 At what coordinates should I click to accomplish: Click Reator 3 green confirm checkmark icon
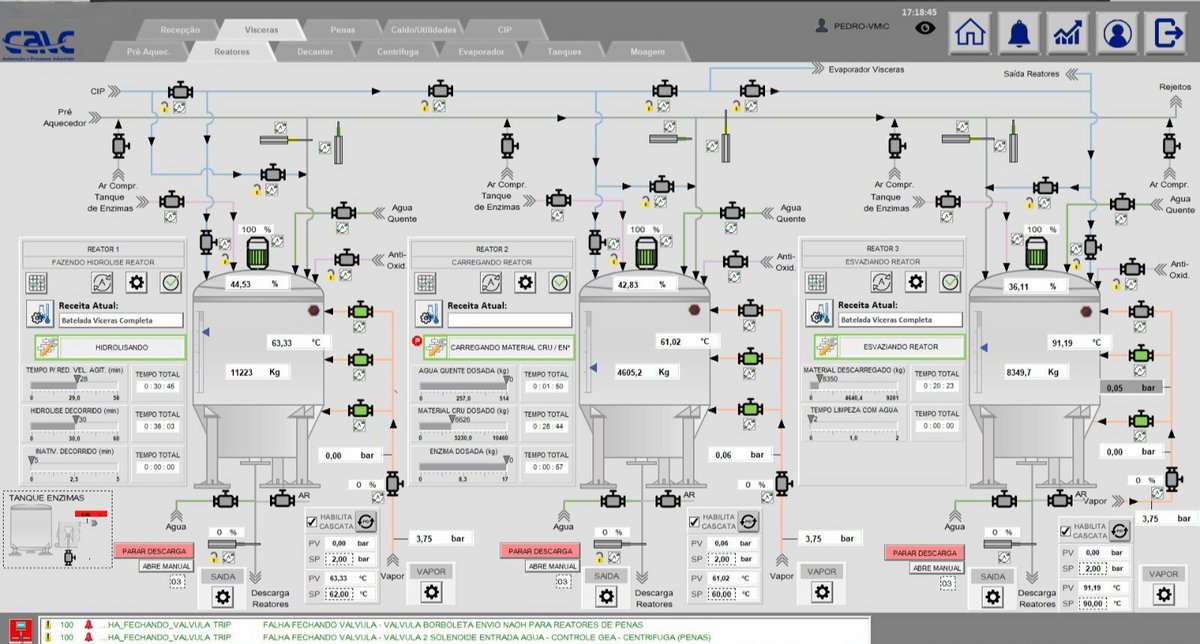(x=947, y=282)
